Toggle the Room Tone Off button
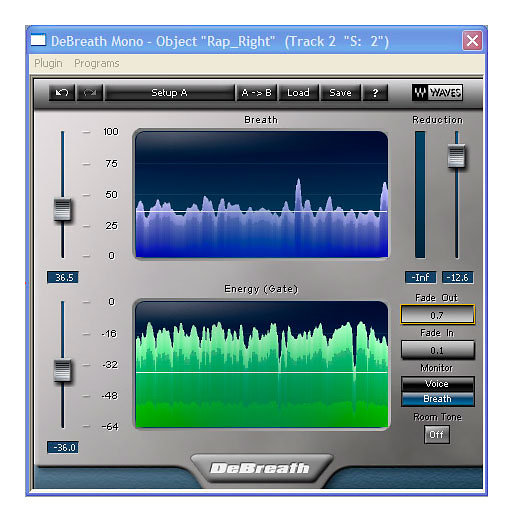The height and width of the screenshot is (522, 513). (x=437, y=435)
